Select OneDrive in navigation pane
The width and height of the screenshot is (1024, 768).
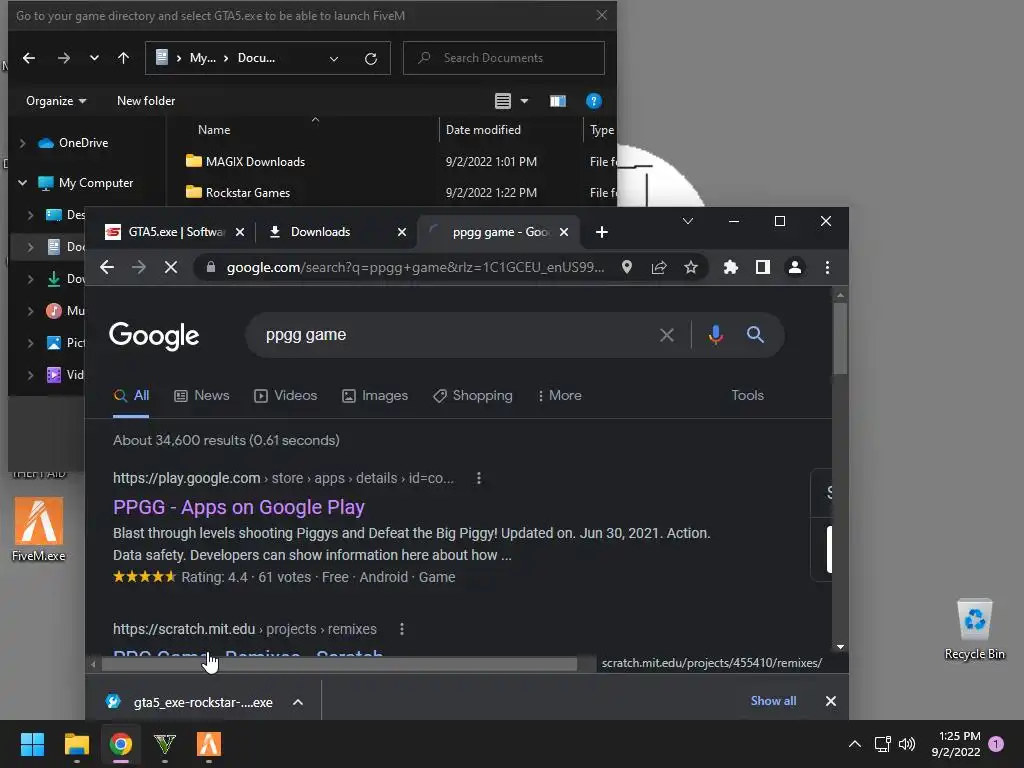pyautogui.click(x=83, y=143)
